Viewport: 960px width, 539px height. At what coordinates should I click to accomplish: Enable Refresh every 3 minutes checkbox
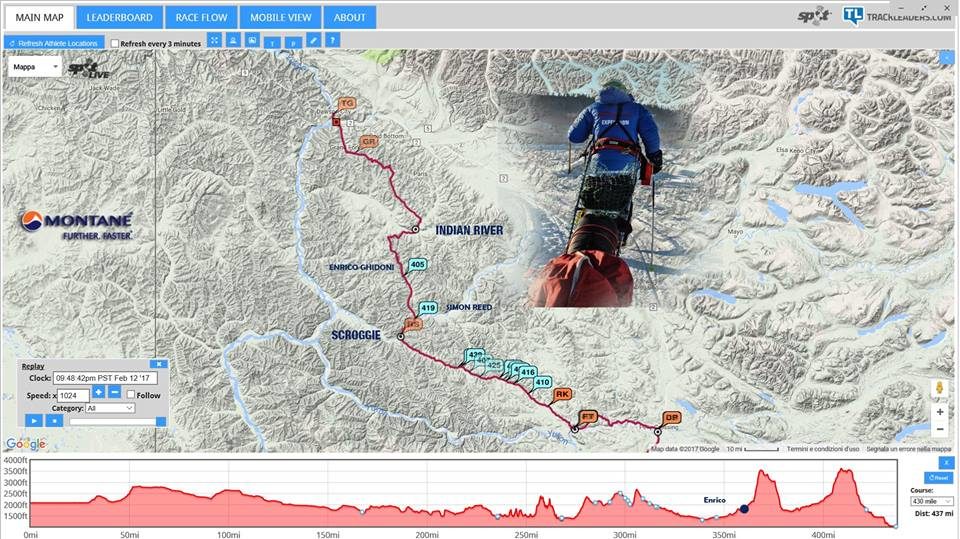114,43
